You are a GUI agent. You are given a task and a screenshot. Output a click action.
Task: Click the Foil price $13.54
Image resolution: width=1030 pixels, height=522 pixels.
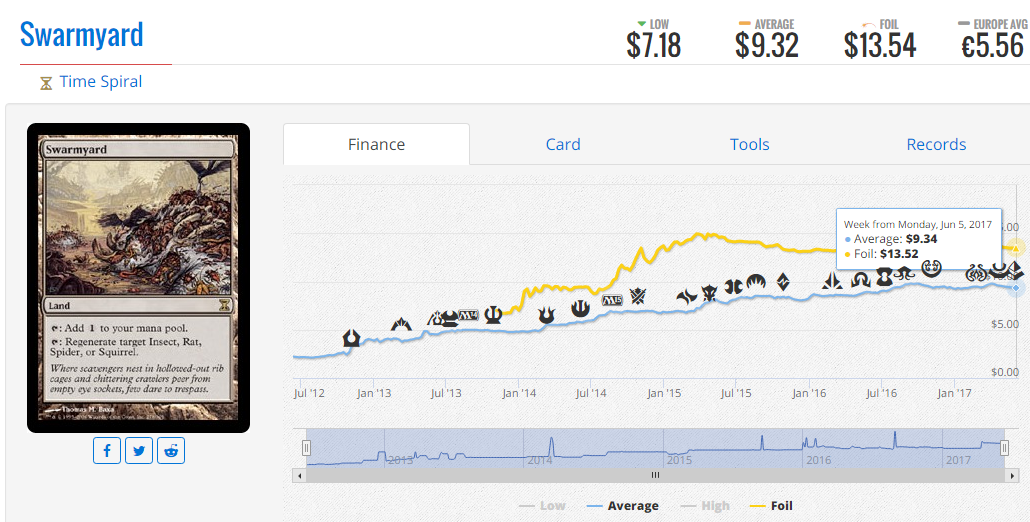(x=880, y=45)
